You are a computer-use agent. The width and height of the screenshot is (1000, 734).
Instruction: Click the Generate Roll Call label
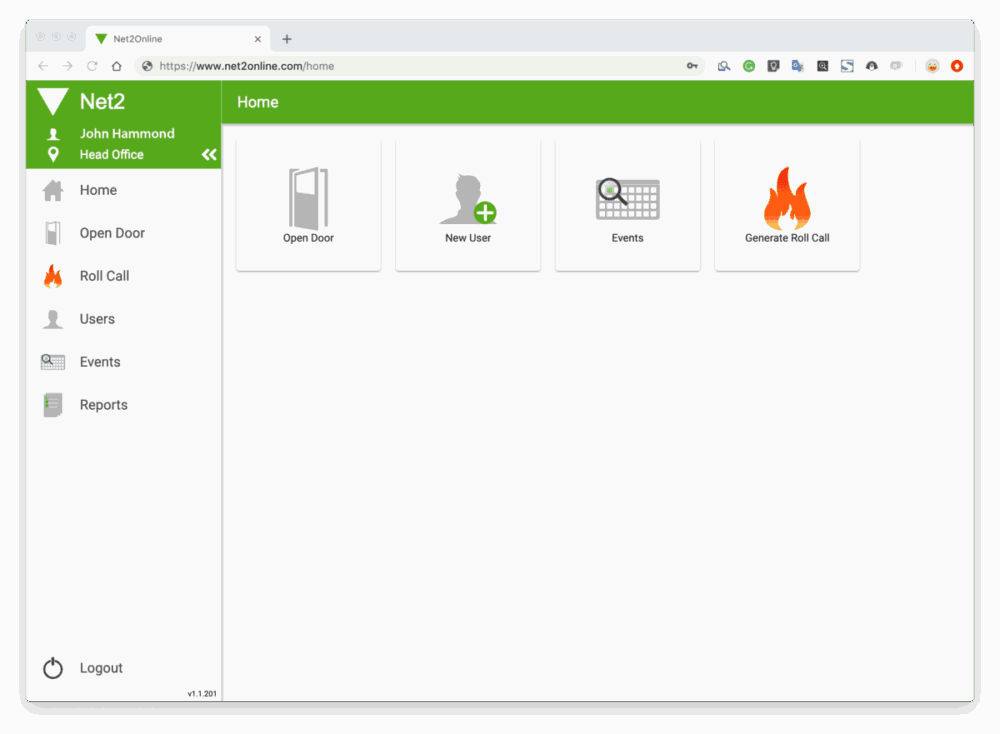(x=787, y=238)
